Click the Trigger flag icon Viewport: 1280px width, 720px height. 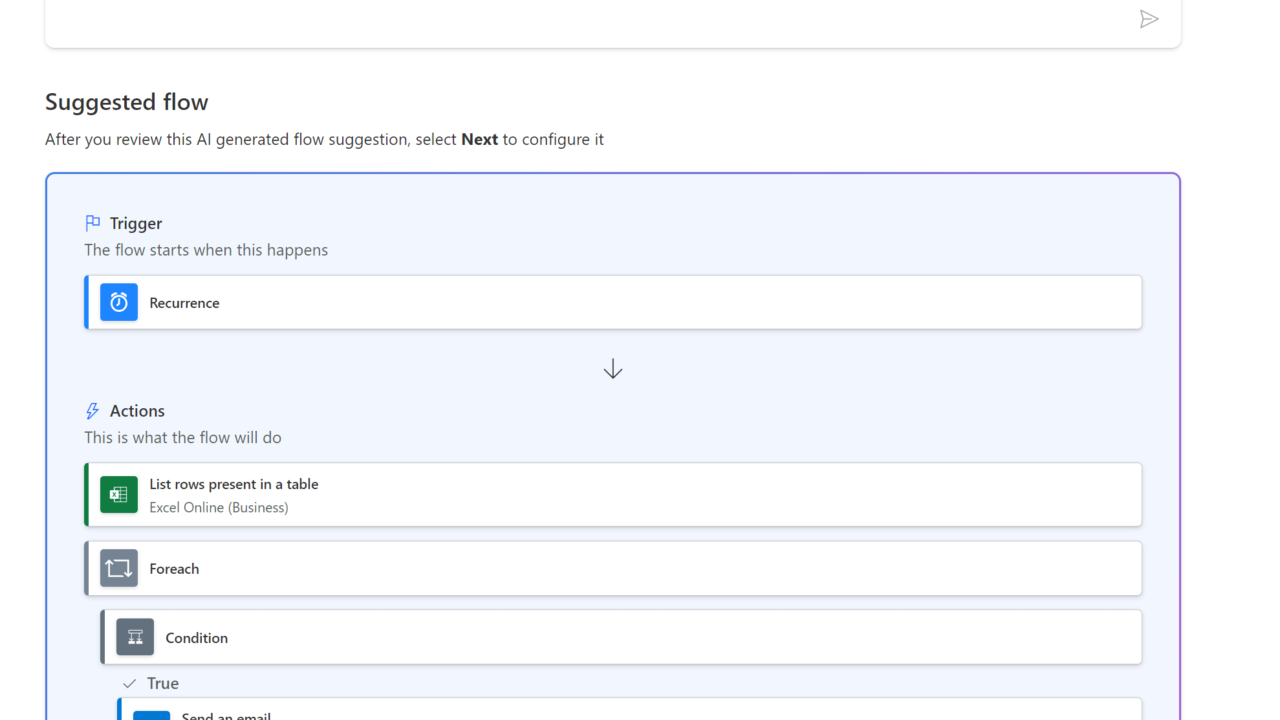(93, 223)
